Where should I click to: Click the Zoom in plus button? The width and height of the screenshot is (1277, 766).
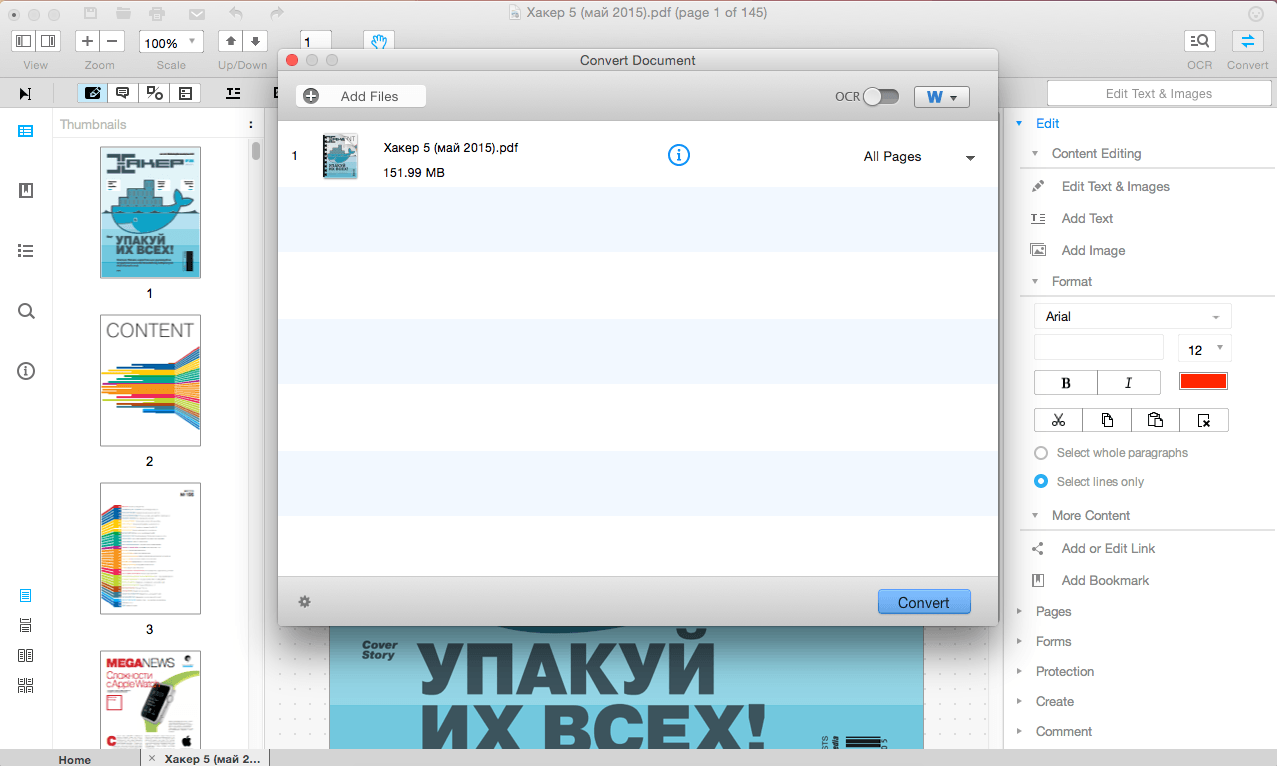[x=88, y=42]
